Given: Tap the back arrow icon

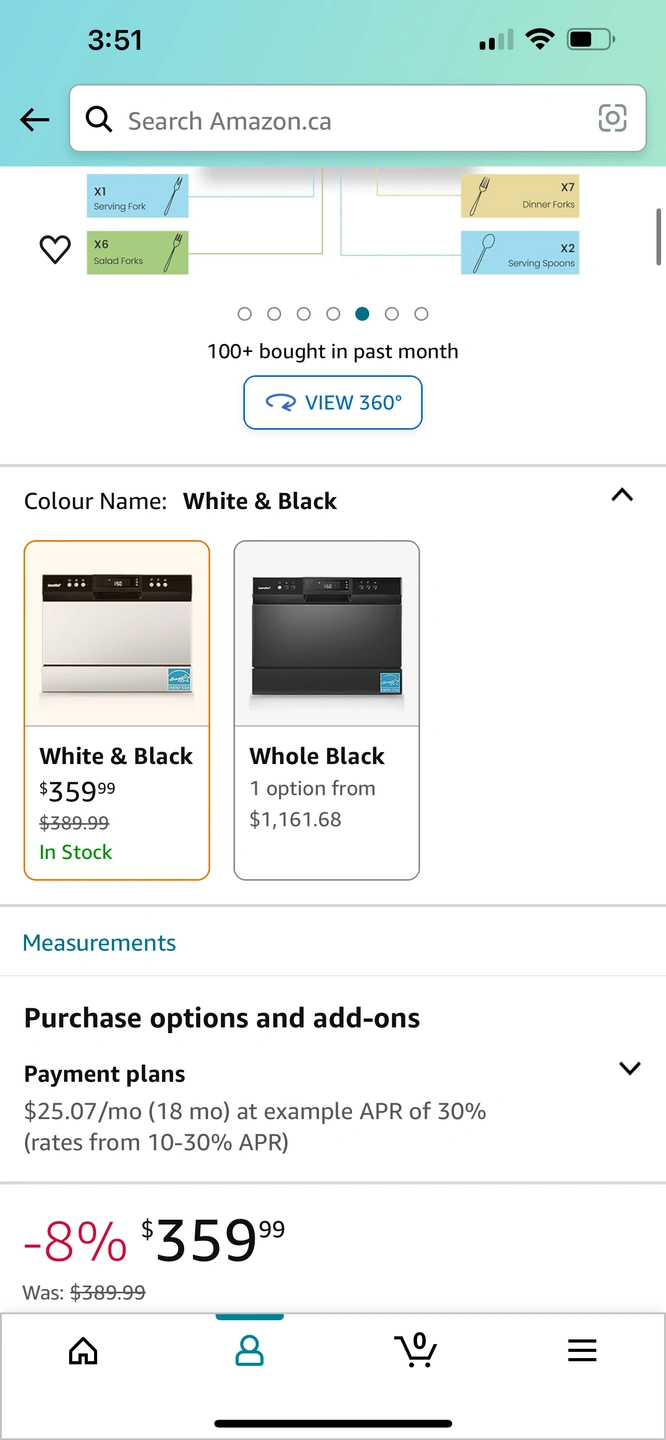Looking at the screenshot, I should [x=35, y=121].
